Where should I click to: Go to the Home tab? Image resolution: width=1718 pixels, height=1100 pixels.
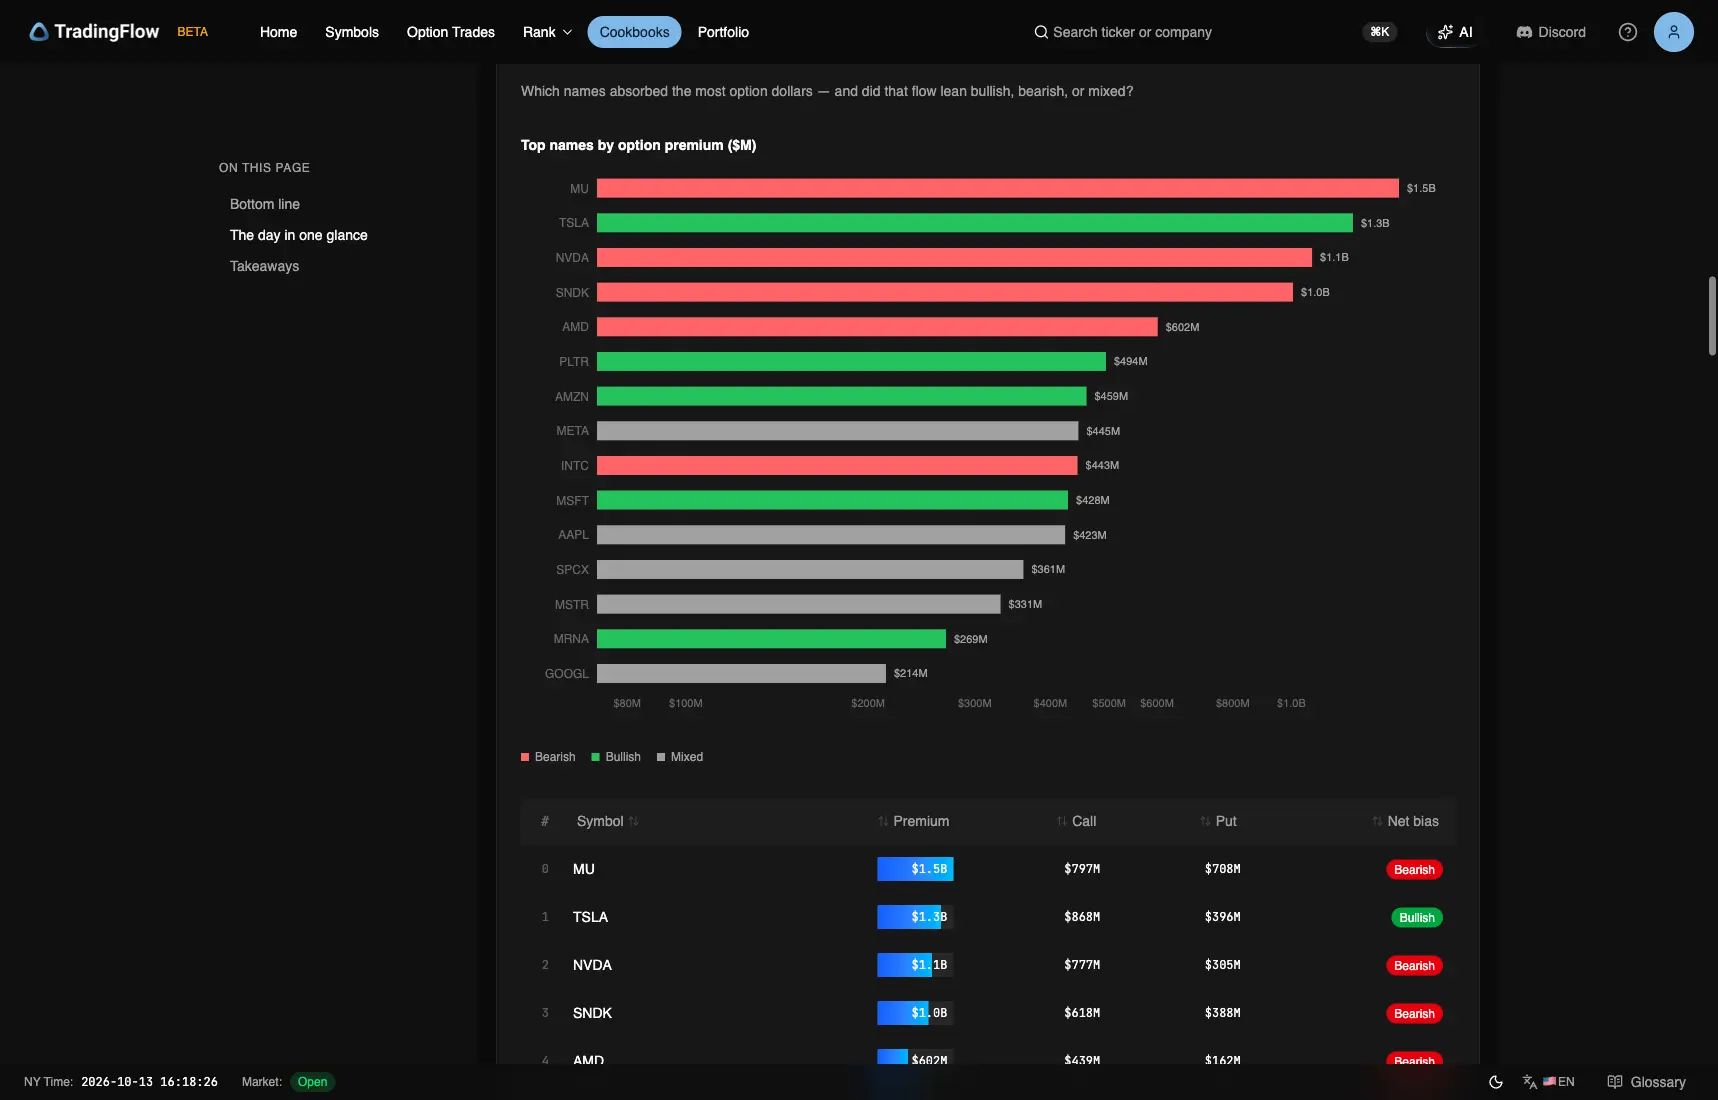pyautogui.click(x=278, y=32)
